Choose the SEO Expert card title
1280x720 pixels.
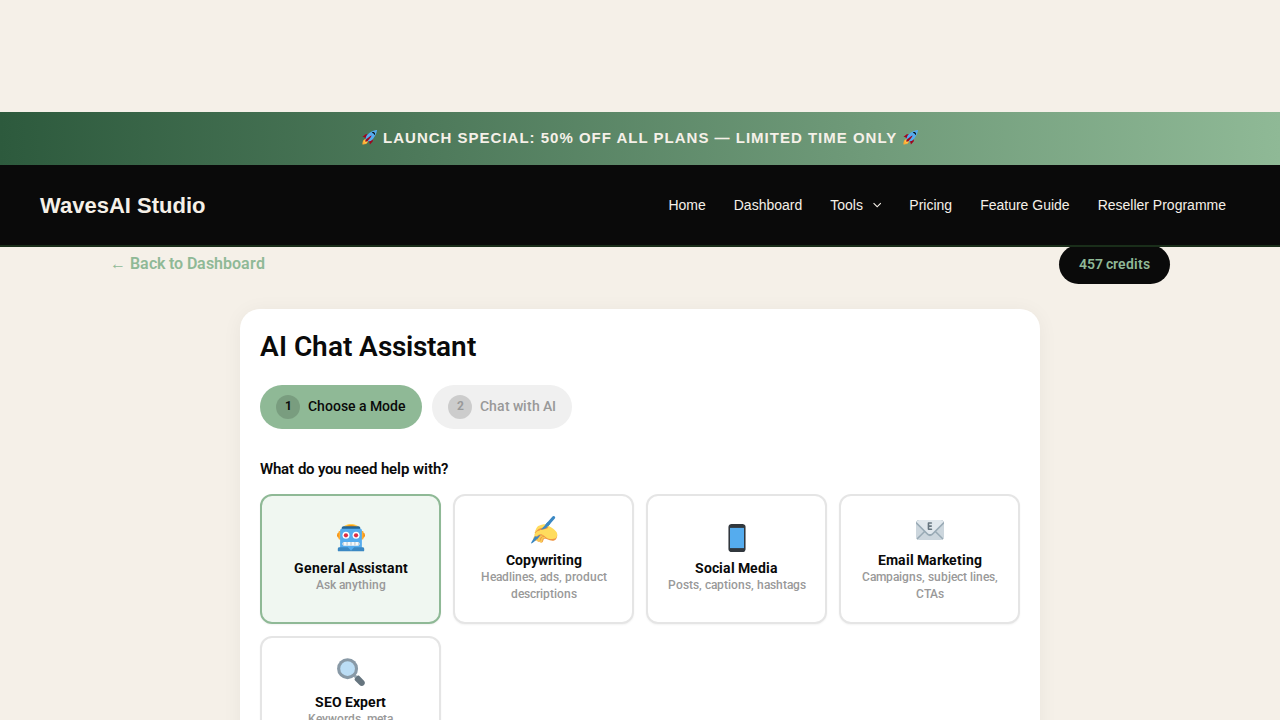click(x=350, y=702)
